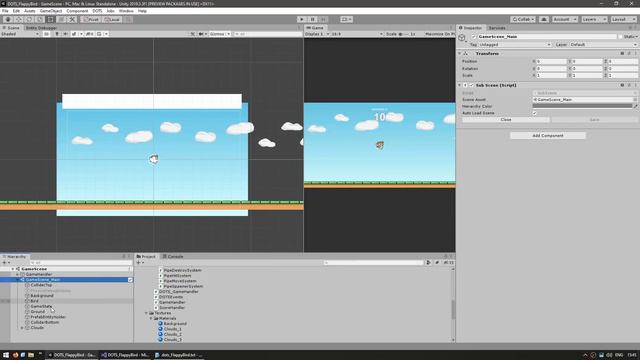The width and height of the screenshot is (640, 360).
Task: Click the Hierarchy Color eyedropper icon
Action: click(x=636, y=106)
